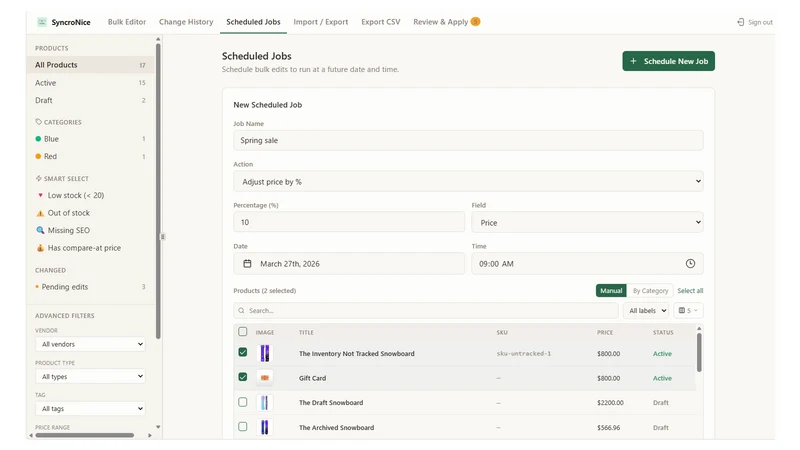The width and height of the screenshot is (800, 450).
Task: Click the product table vertical scrollbar
Action: (x=699, y=352)
